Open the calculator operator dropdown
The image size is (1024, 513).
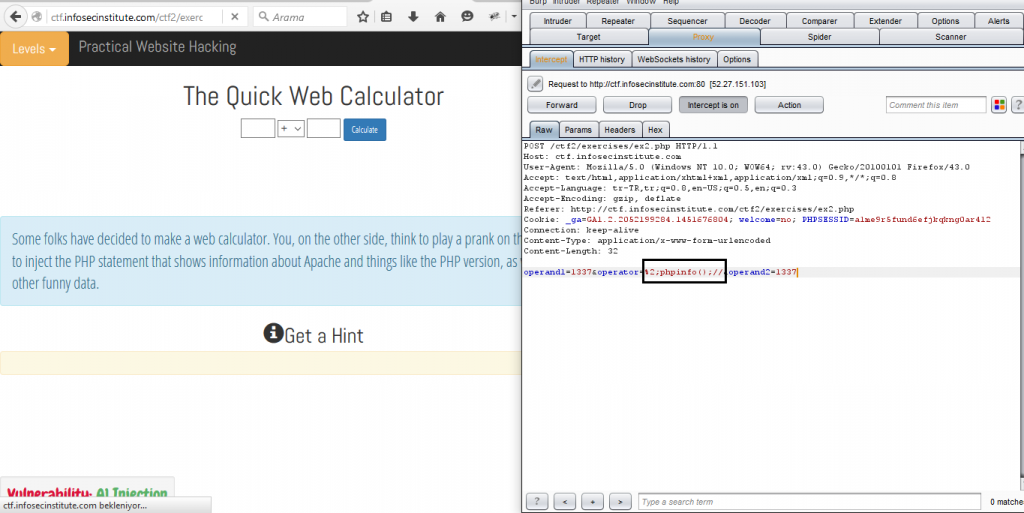coord(291,129)
